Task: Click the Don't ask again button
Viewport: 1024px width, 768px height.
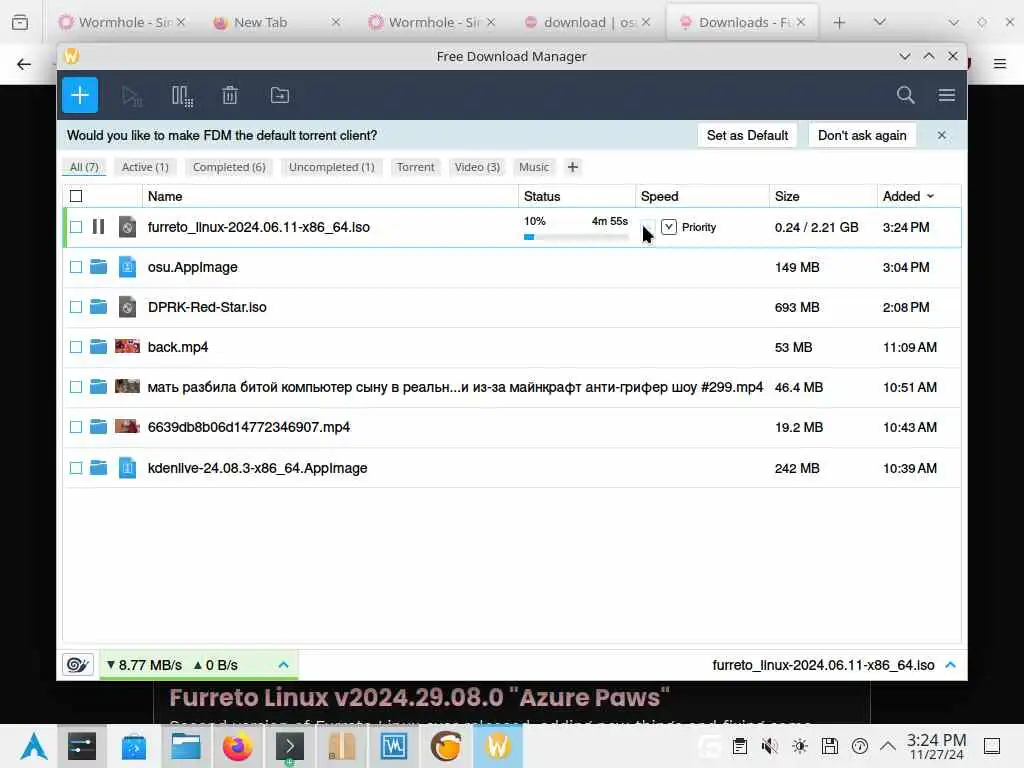Action: tap(862, 135)
